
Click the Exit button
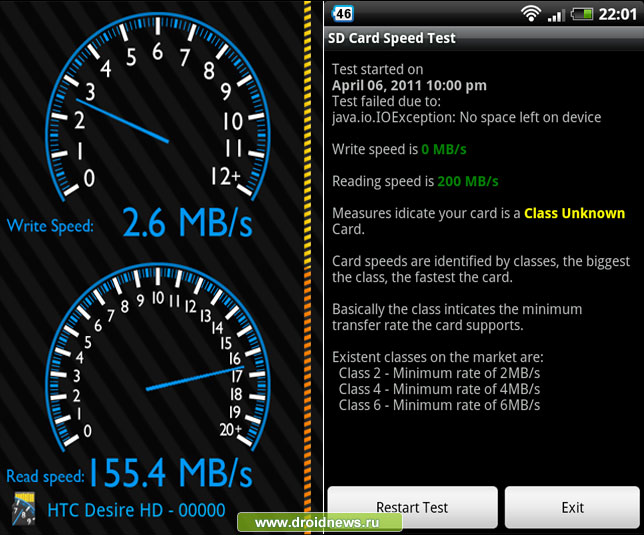point(572,507)
